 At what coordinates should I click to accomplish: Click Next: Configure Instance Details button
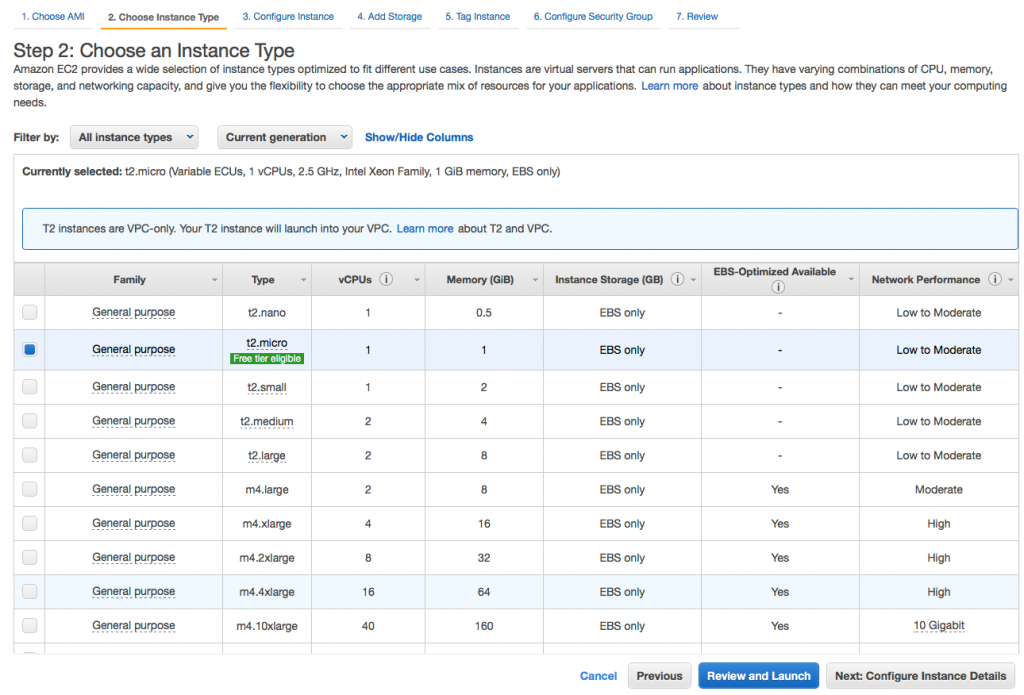[920, 675]
